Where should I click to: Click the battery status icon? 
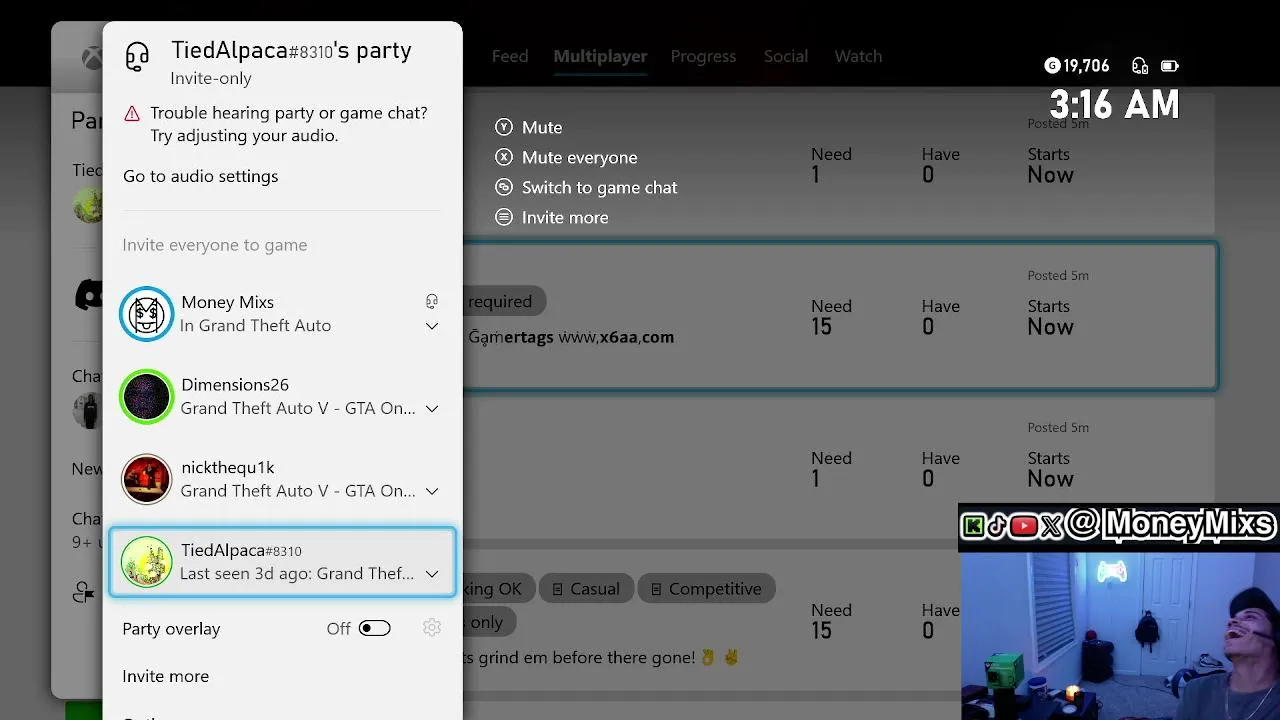(x=1169, y=66)
